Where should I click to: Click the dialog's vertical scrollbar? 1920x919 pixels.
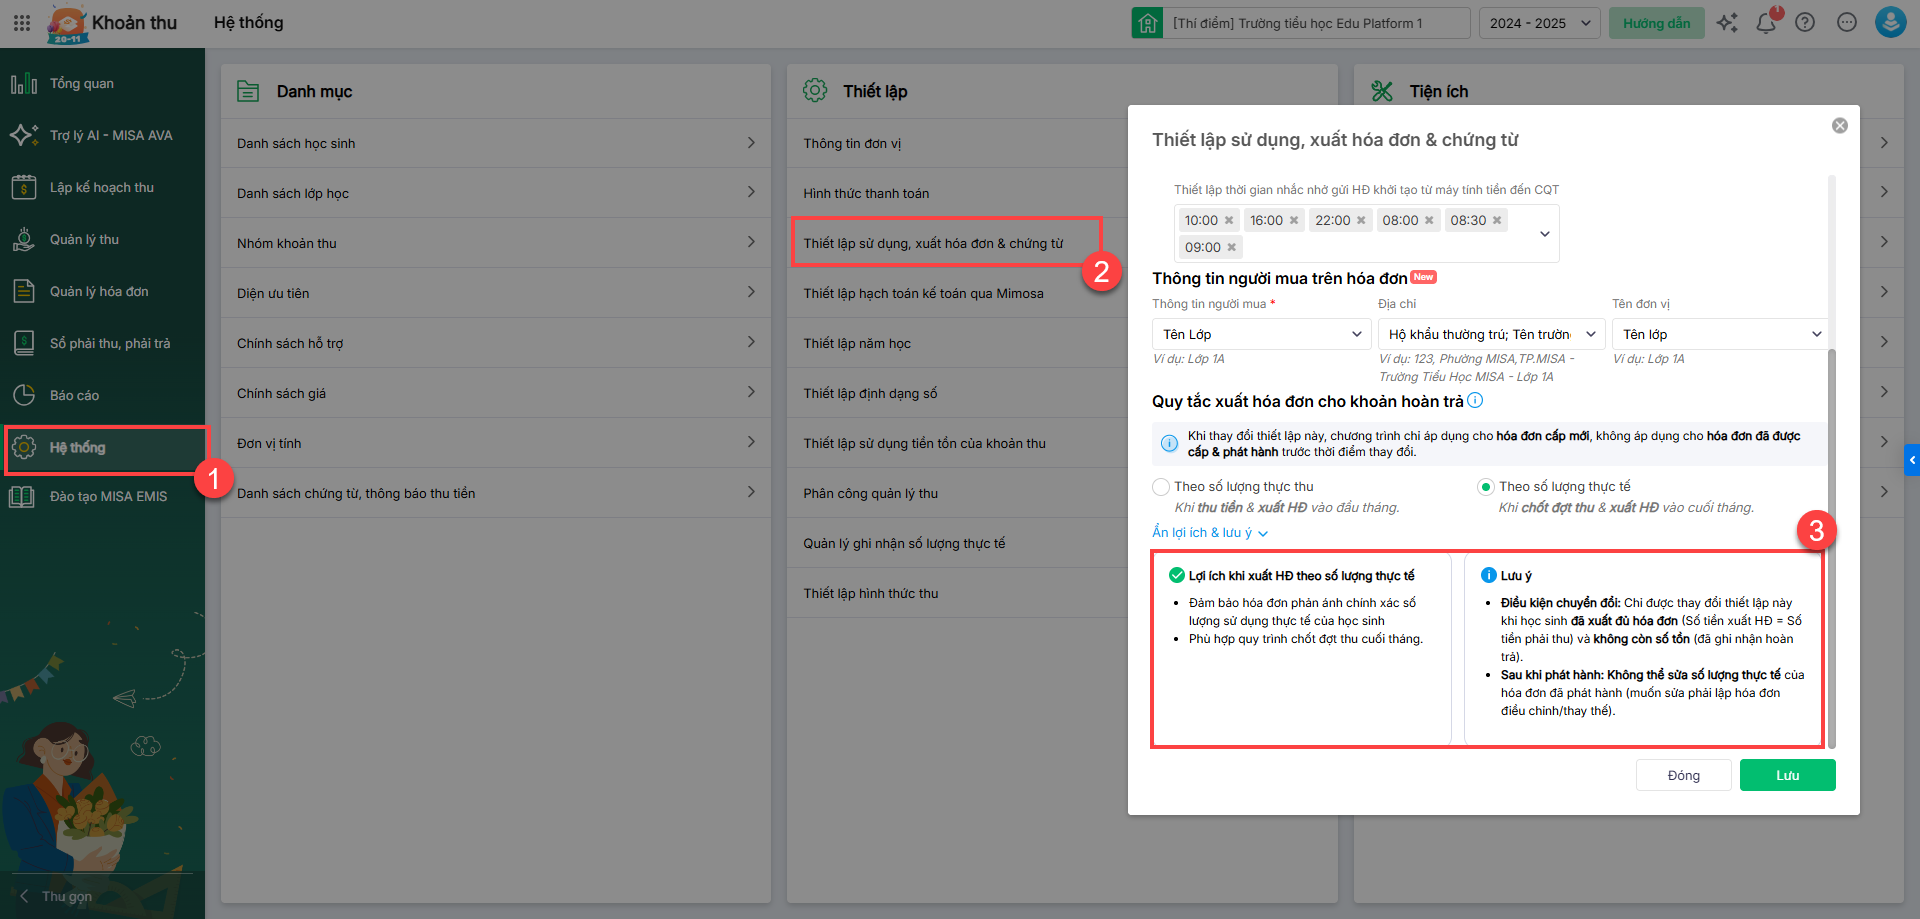pos(1832,548)
